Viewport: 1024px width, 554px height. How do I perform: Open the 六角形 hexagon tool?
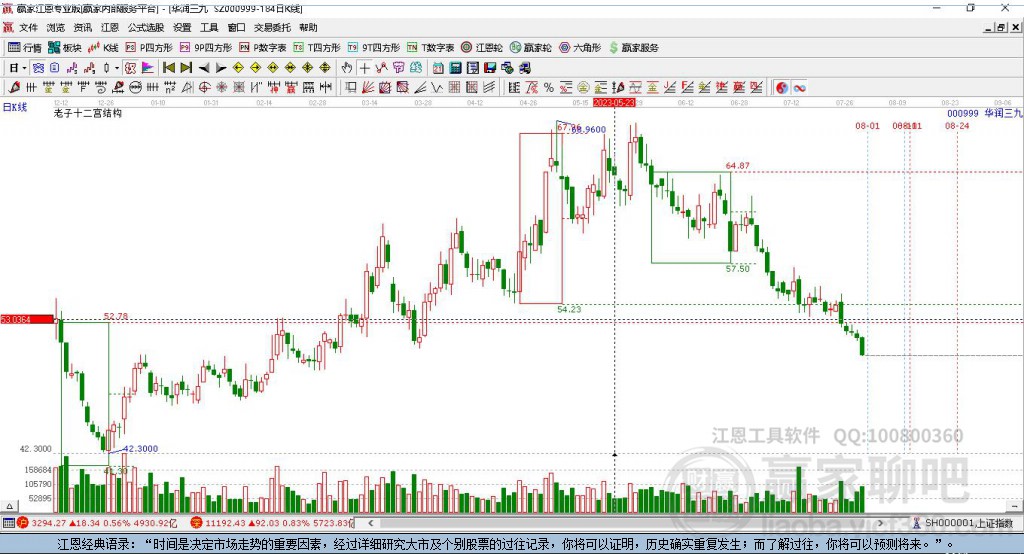click(x=580, y=48)
